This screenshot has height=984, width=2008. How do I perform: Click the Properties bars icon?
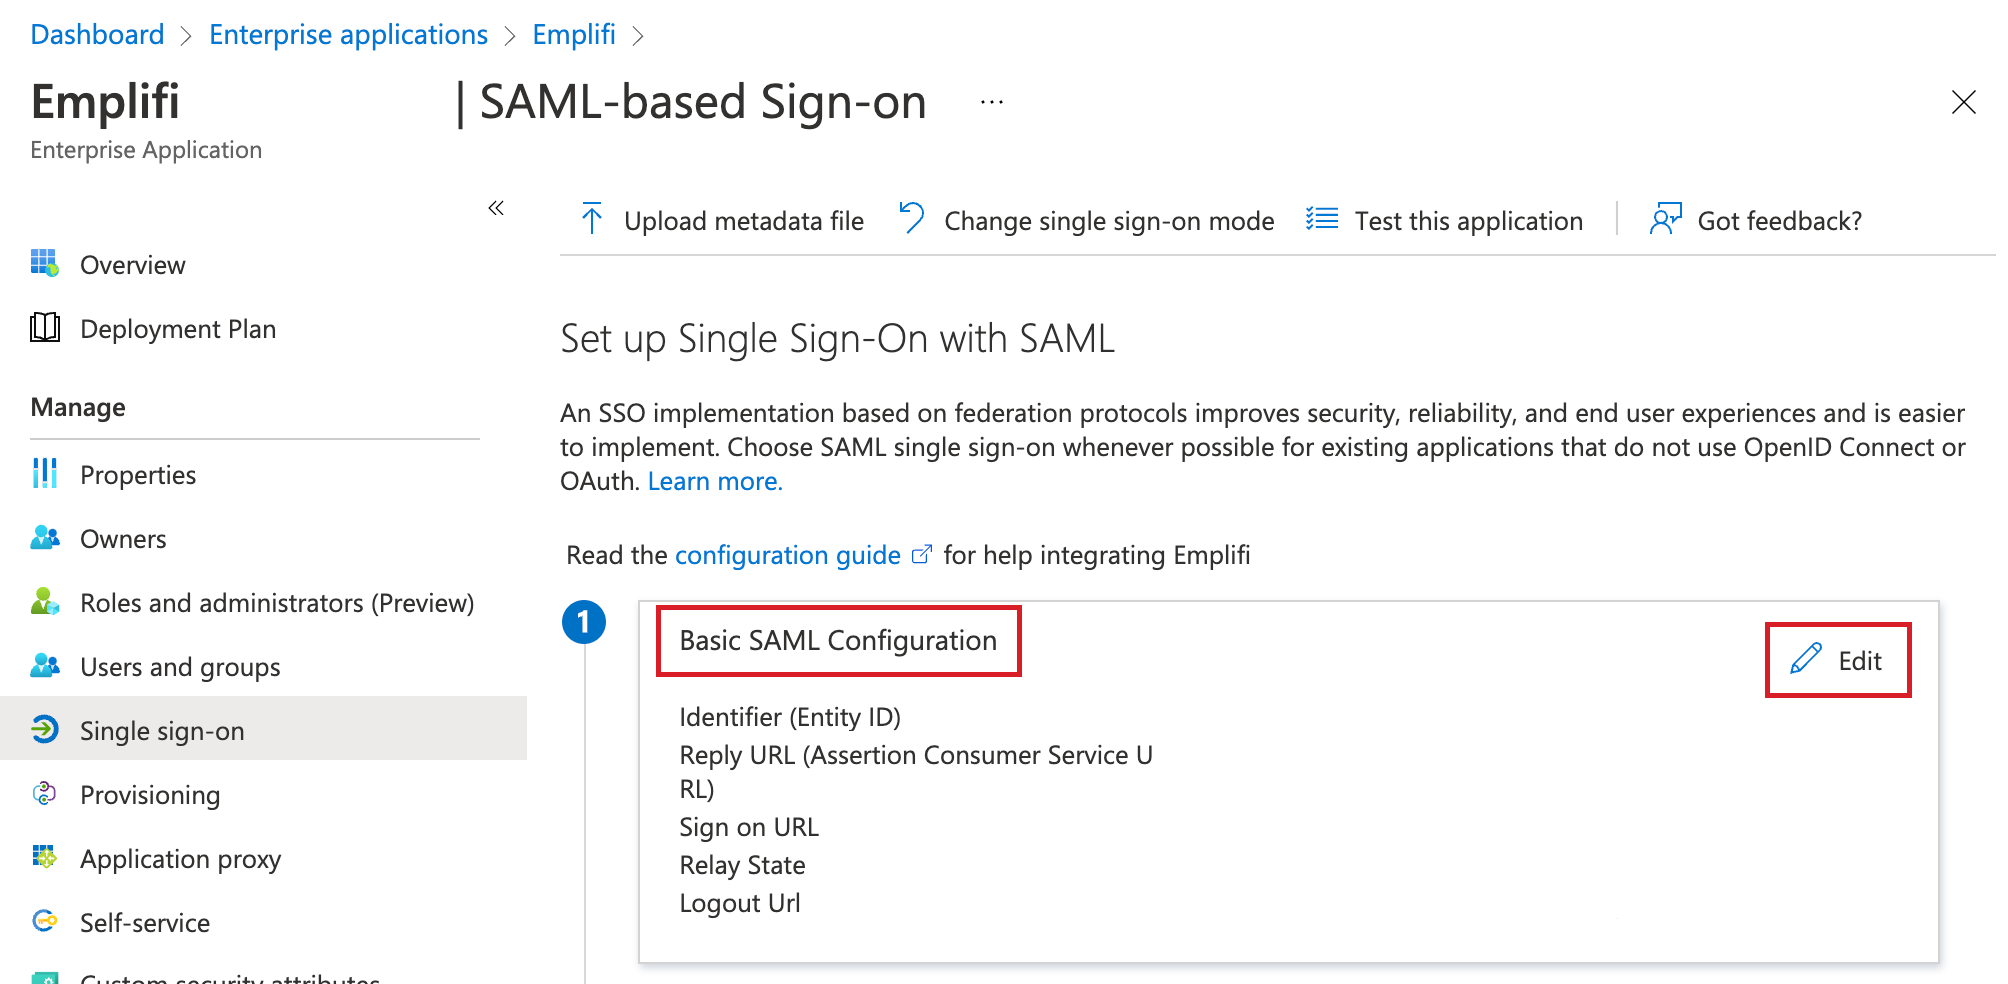[x=45, y=474]
